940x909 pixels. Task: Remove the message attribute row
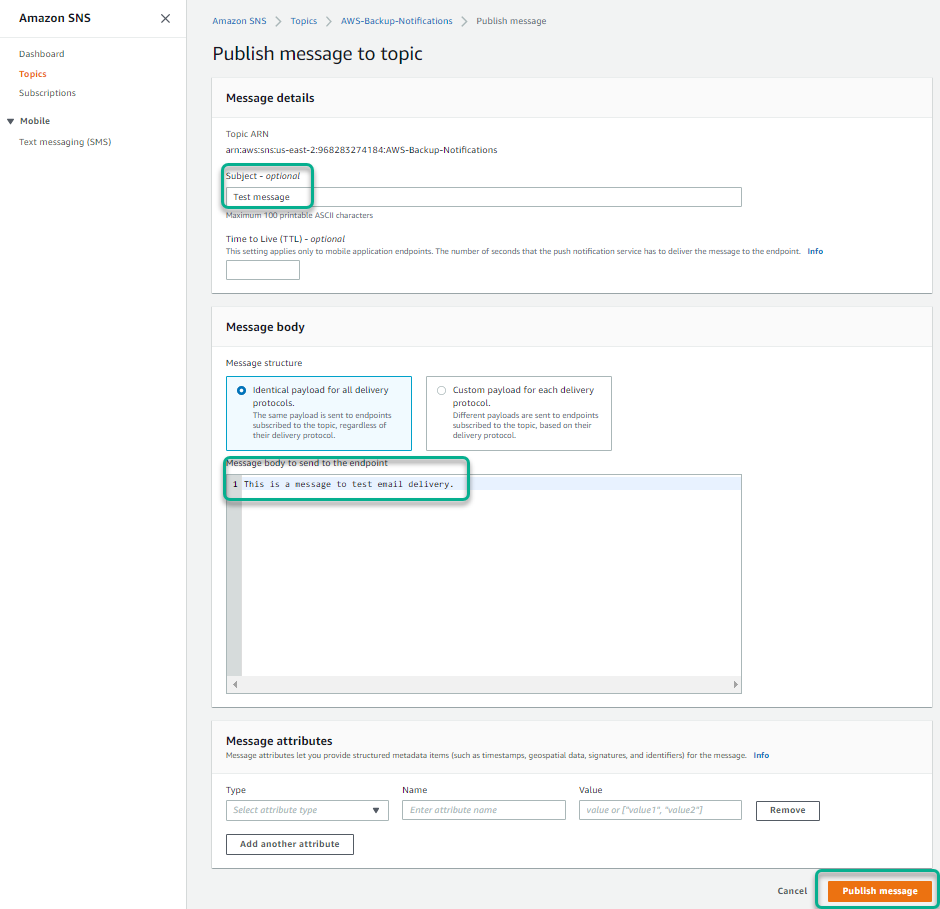(x=787, y=810)
